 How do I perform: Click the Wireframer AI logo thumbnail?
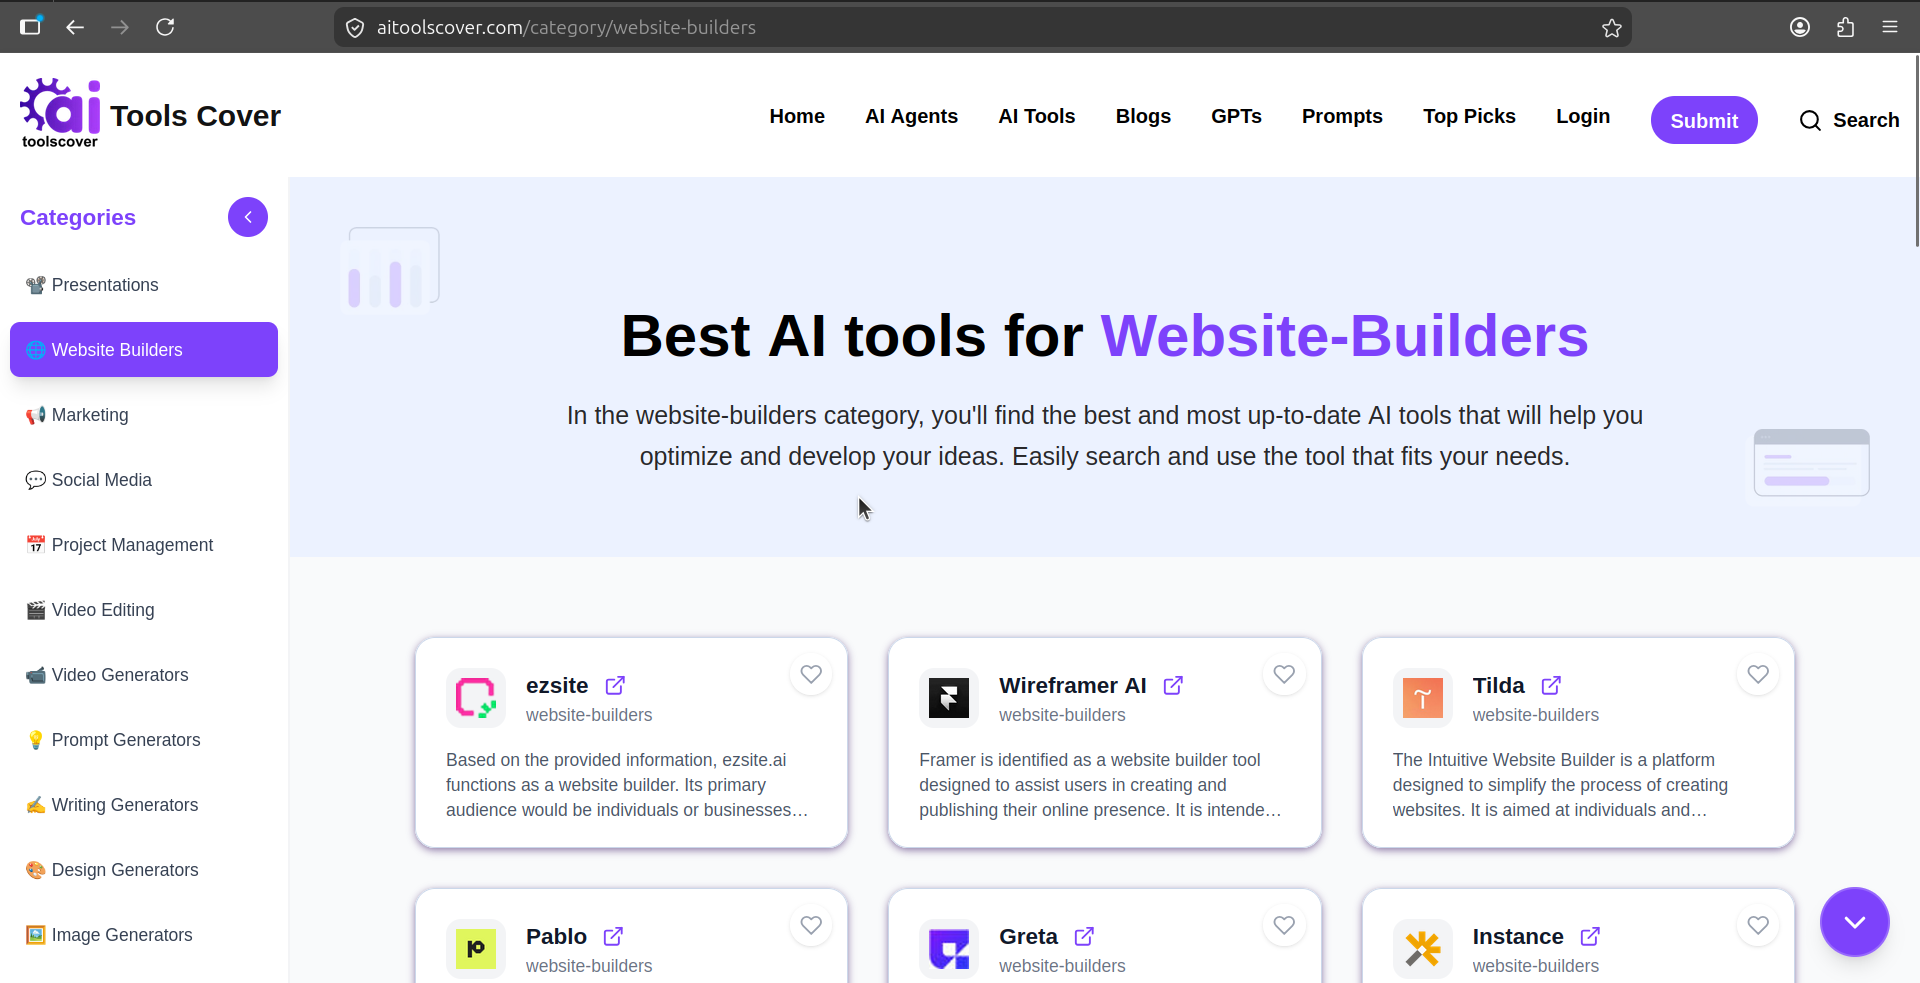pyautogui.click(x=949, y=698)
